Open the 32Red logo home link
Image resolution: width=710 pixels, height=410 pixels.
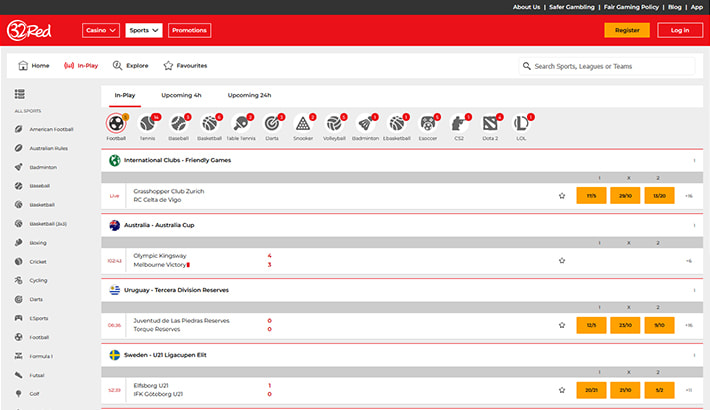coord(29,30)
